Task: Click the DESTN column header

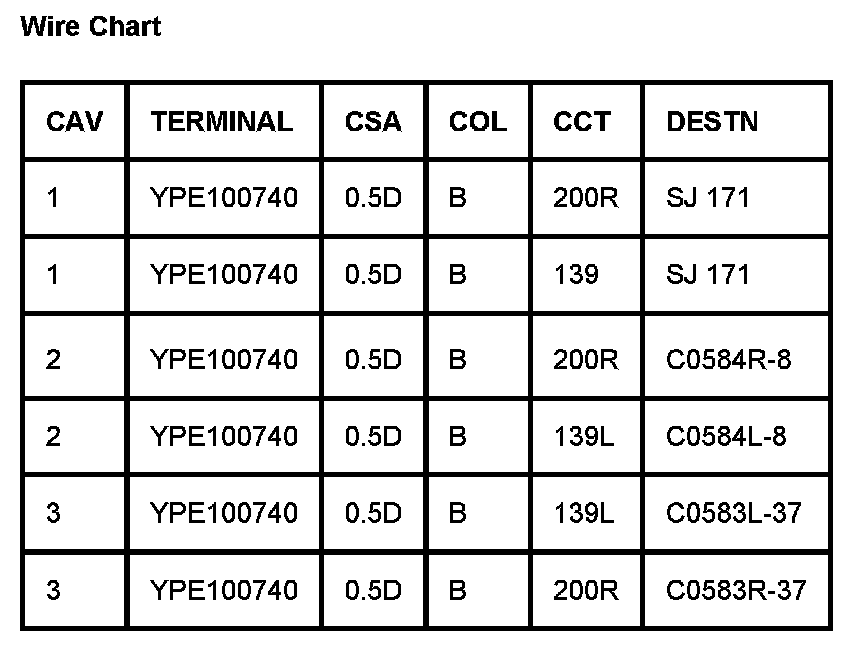Action: click(x=712, y=121)
